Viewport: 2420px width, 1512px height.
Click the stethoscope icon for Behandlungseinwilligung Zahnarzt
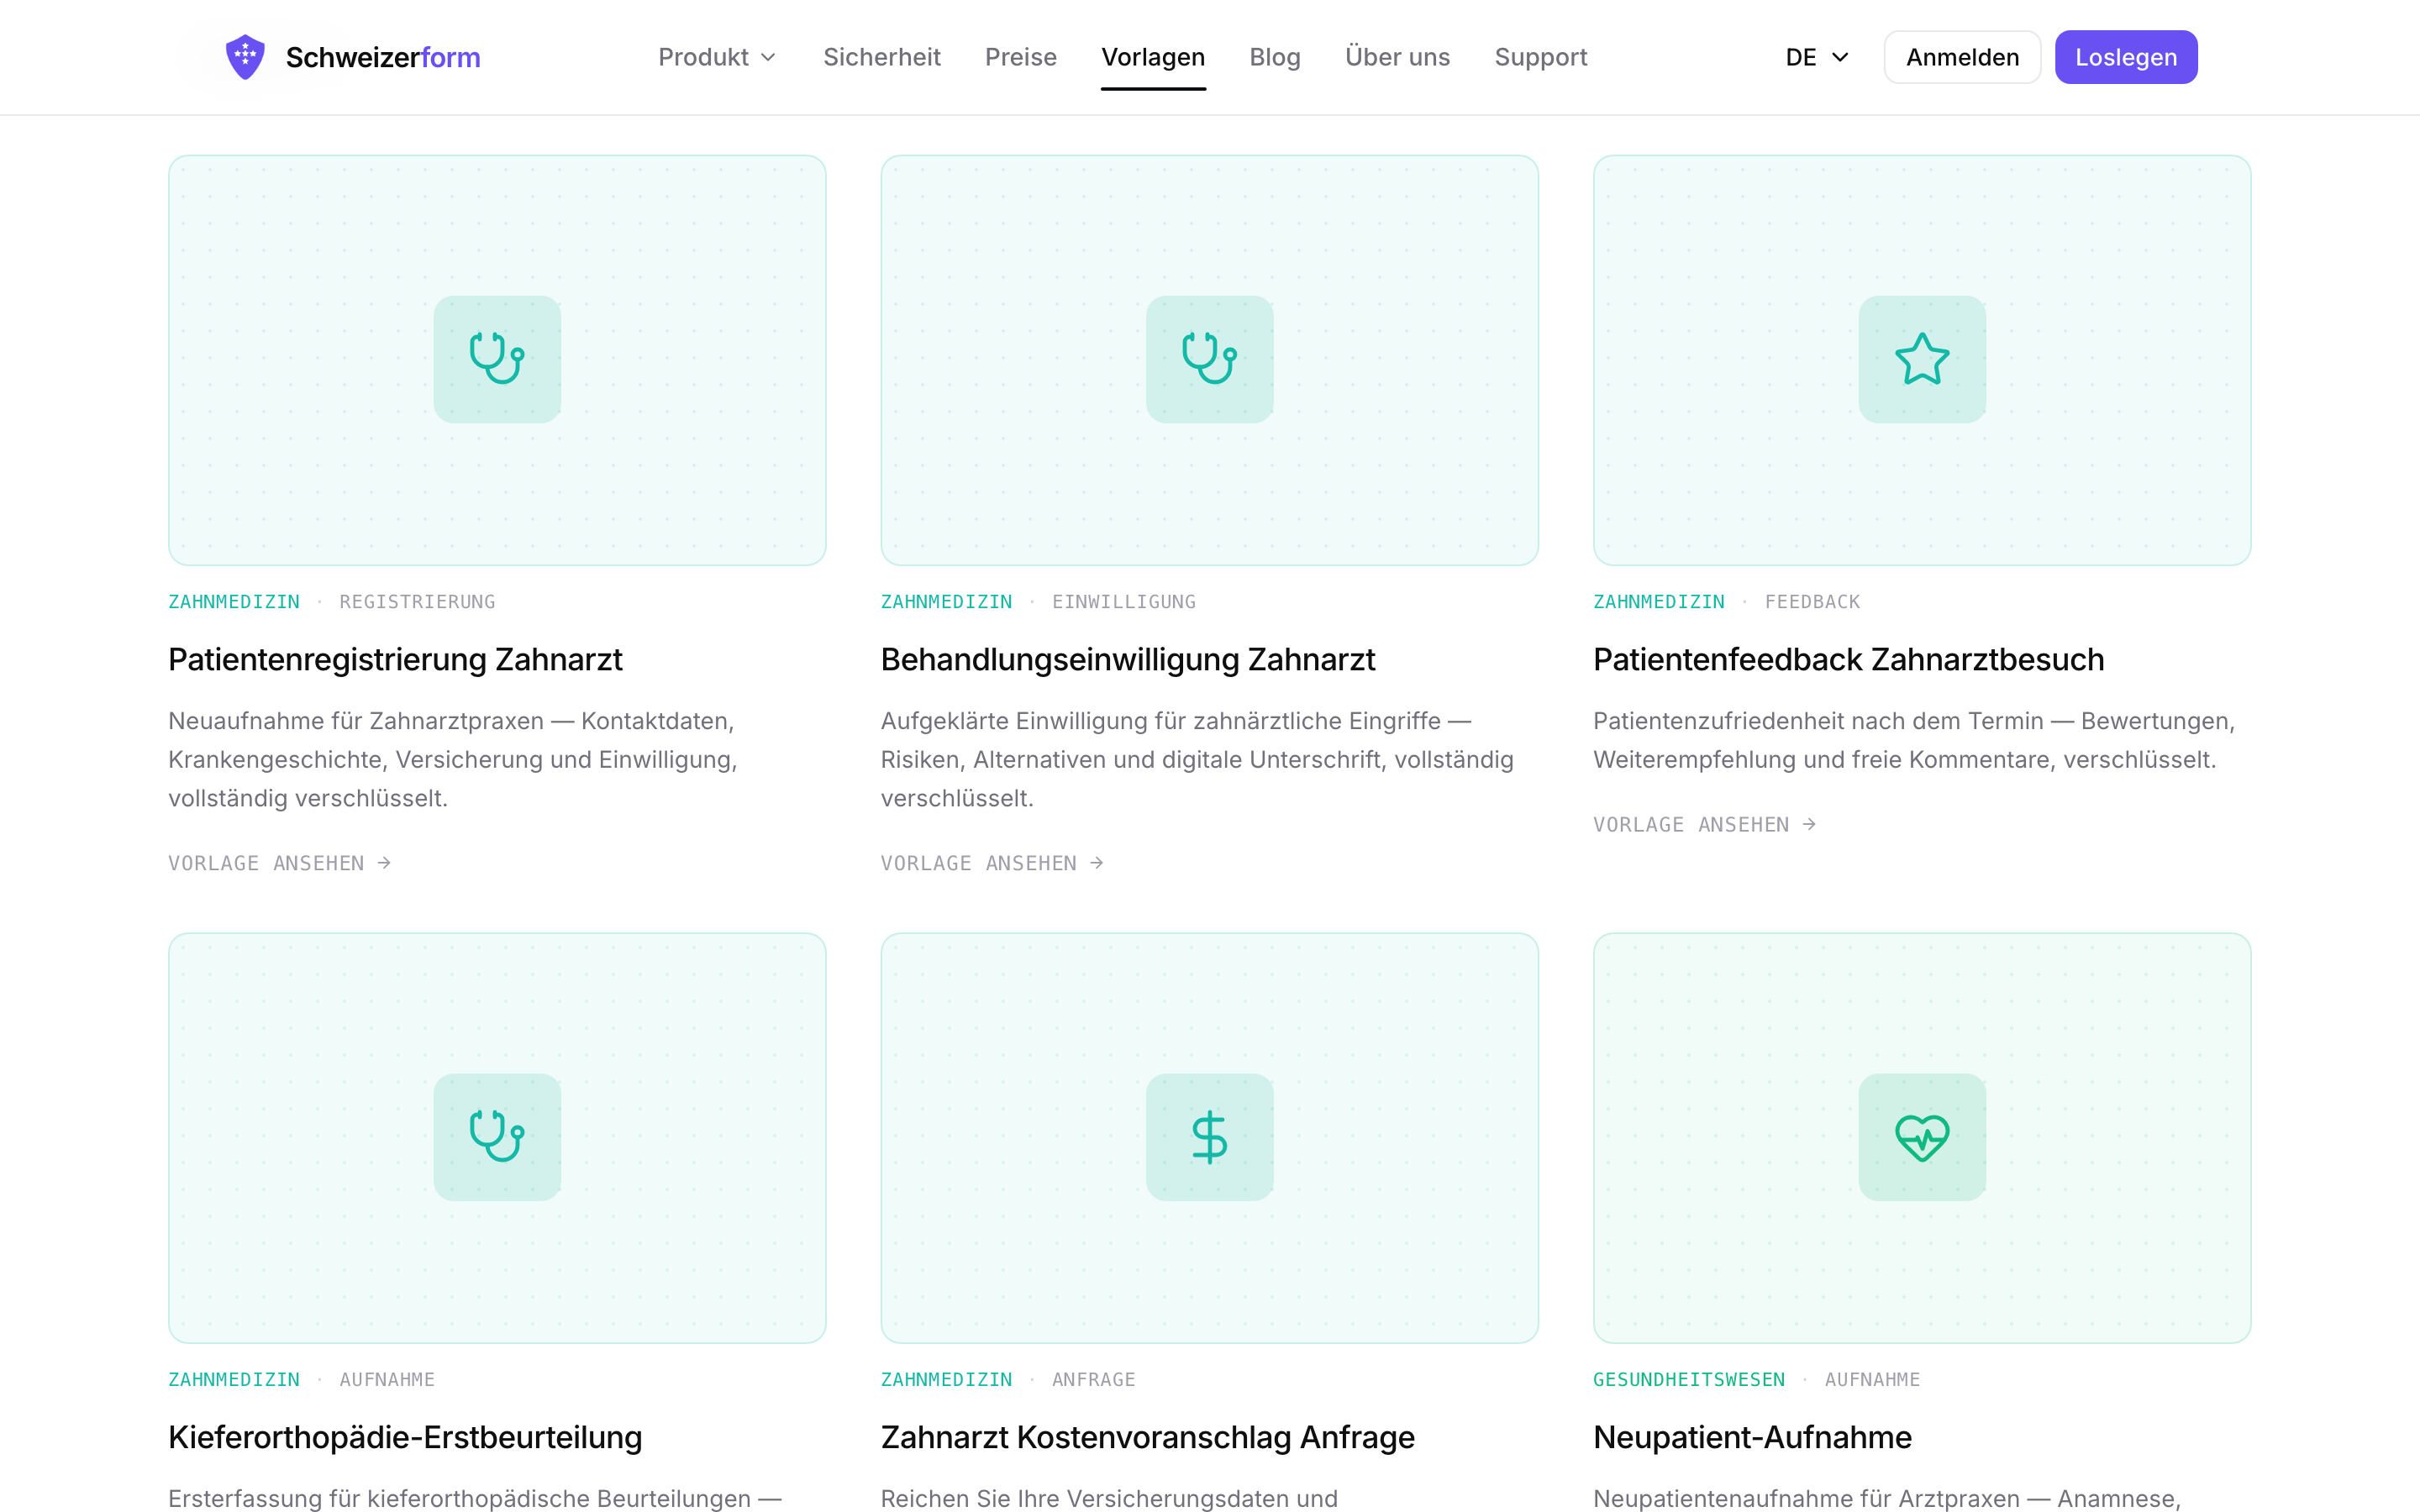pos(1210,359)
